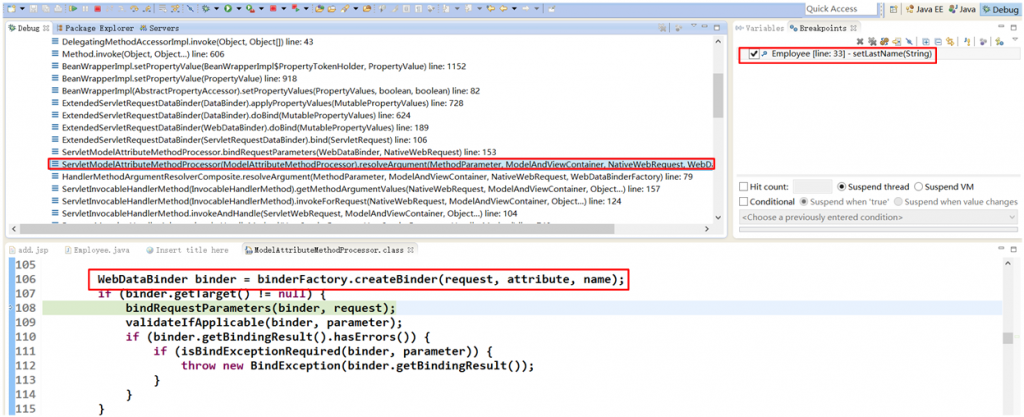Viewport: 1024px width, 417px height.
Task: Maximize the Debug view panel
Action: coord(717,28)
